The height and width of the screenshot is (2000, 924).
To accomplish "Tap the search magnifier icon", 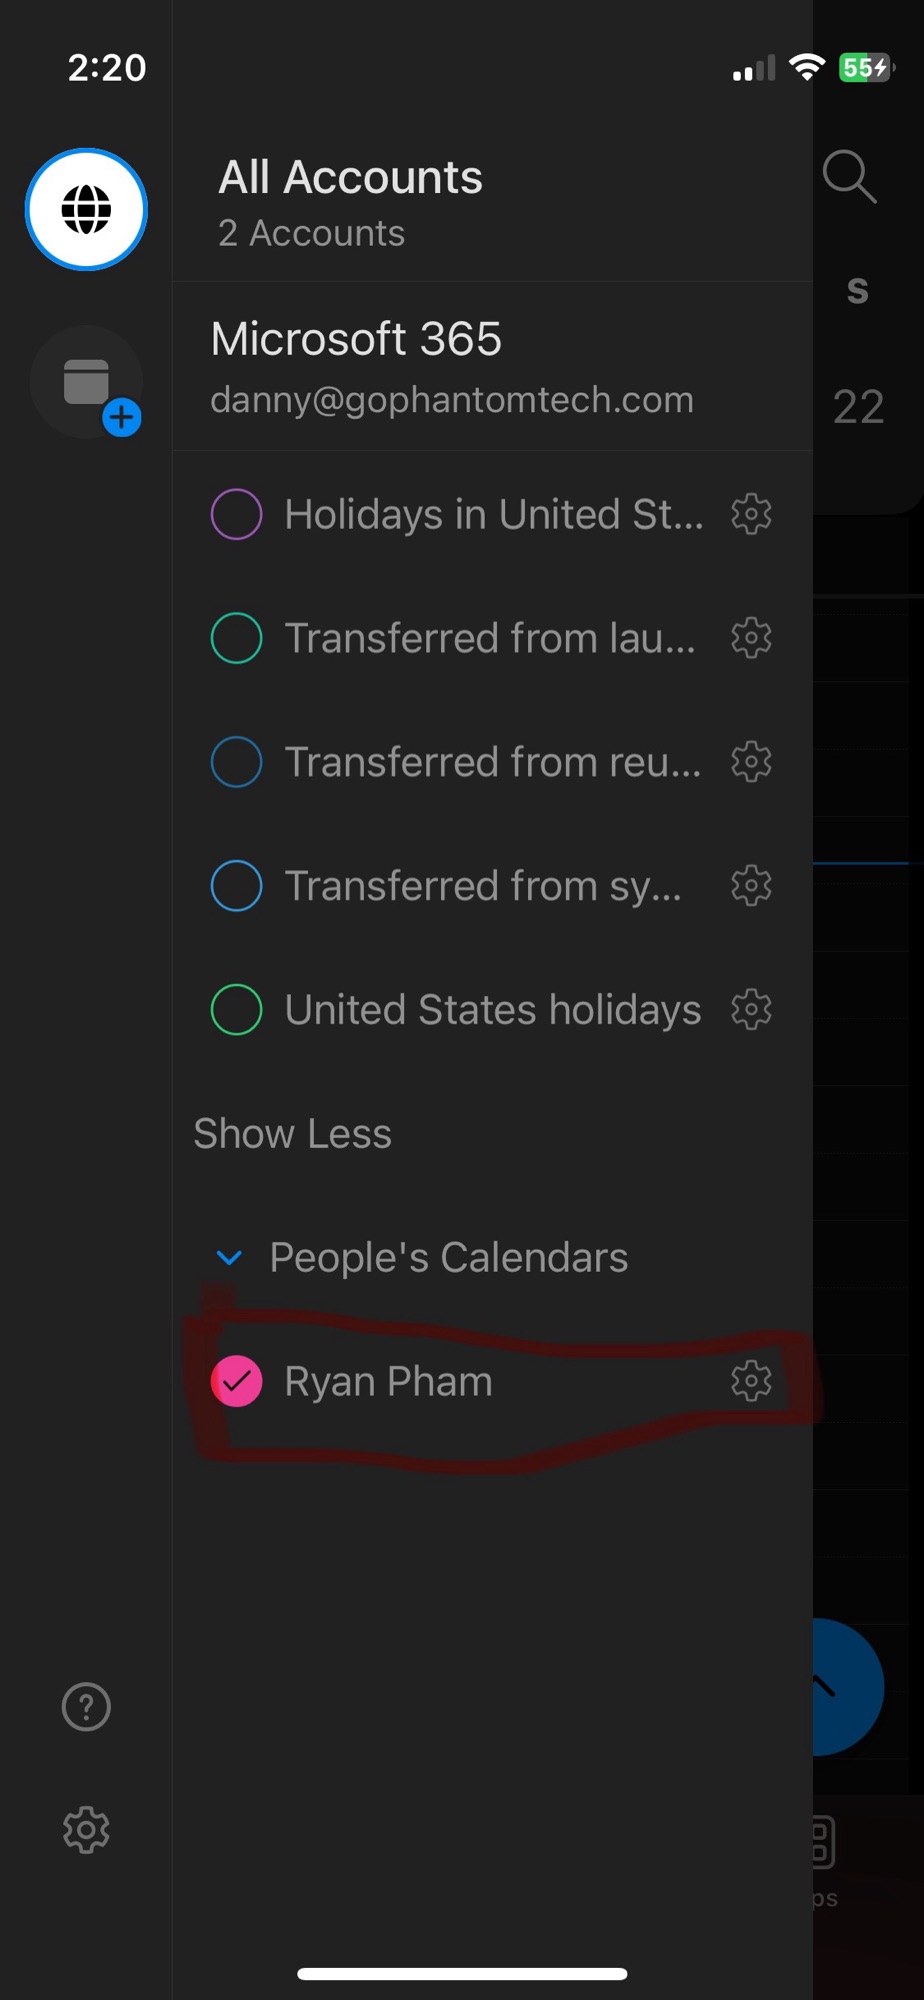I will coord(849,178).
